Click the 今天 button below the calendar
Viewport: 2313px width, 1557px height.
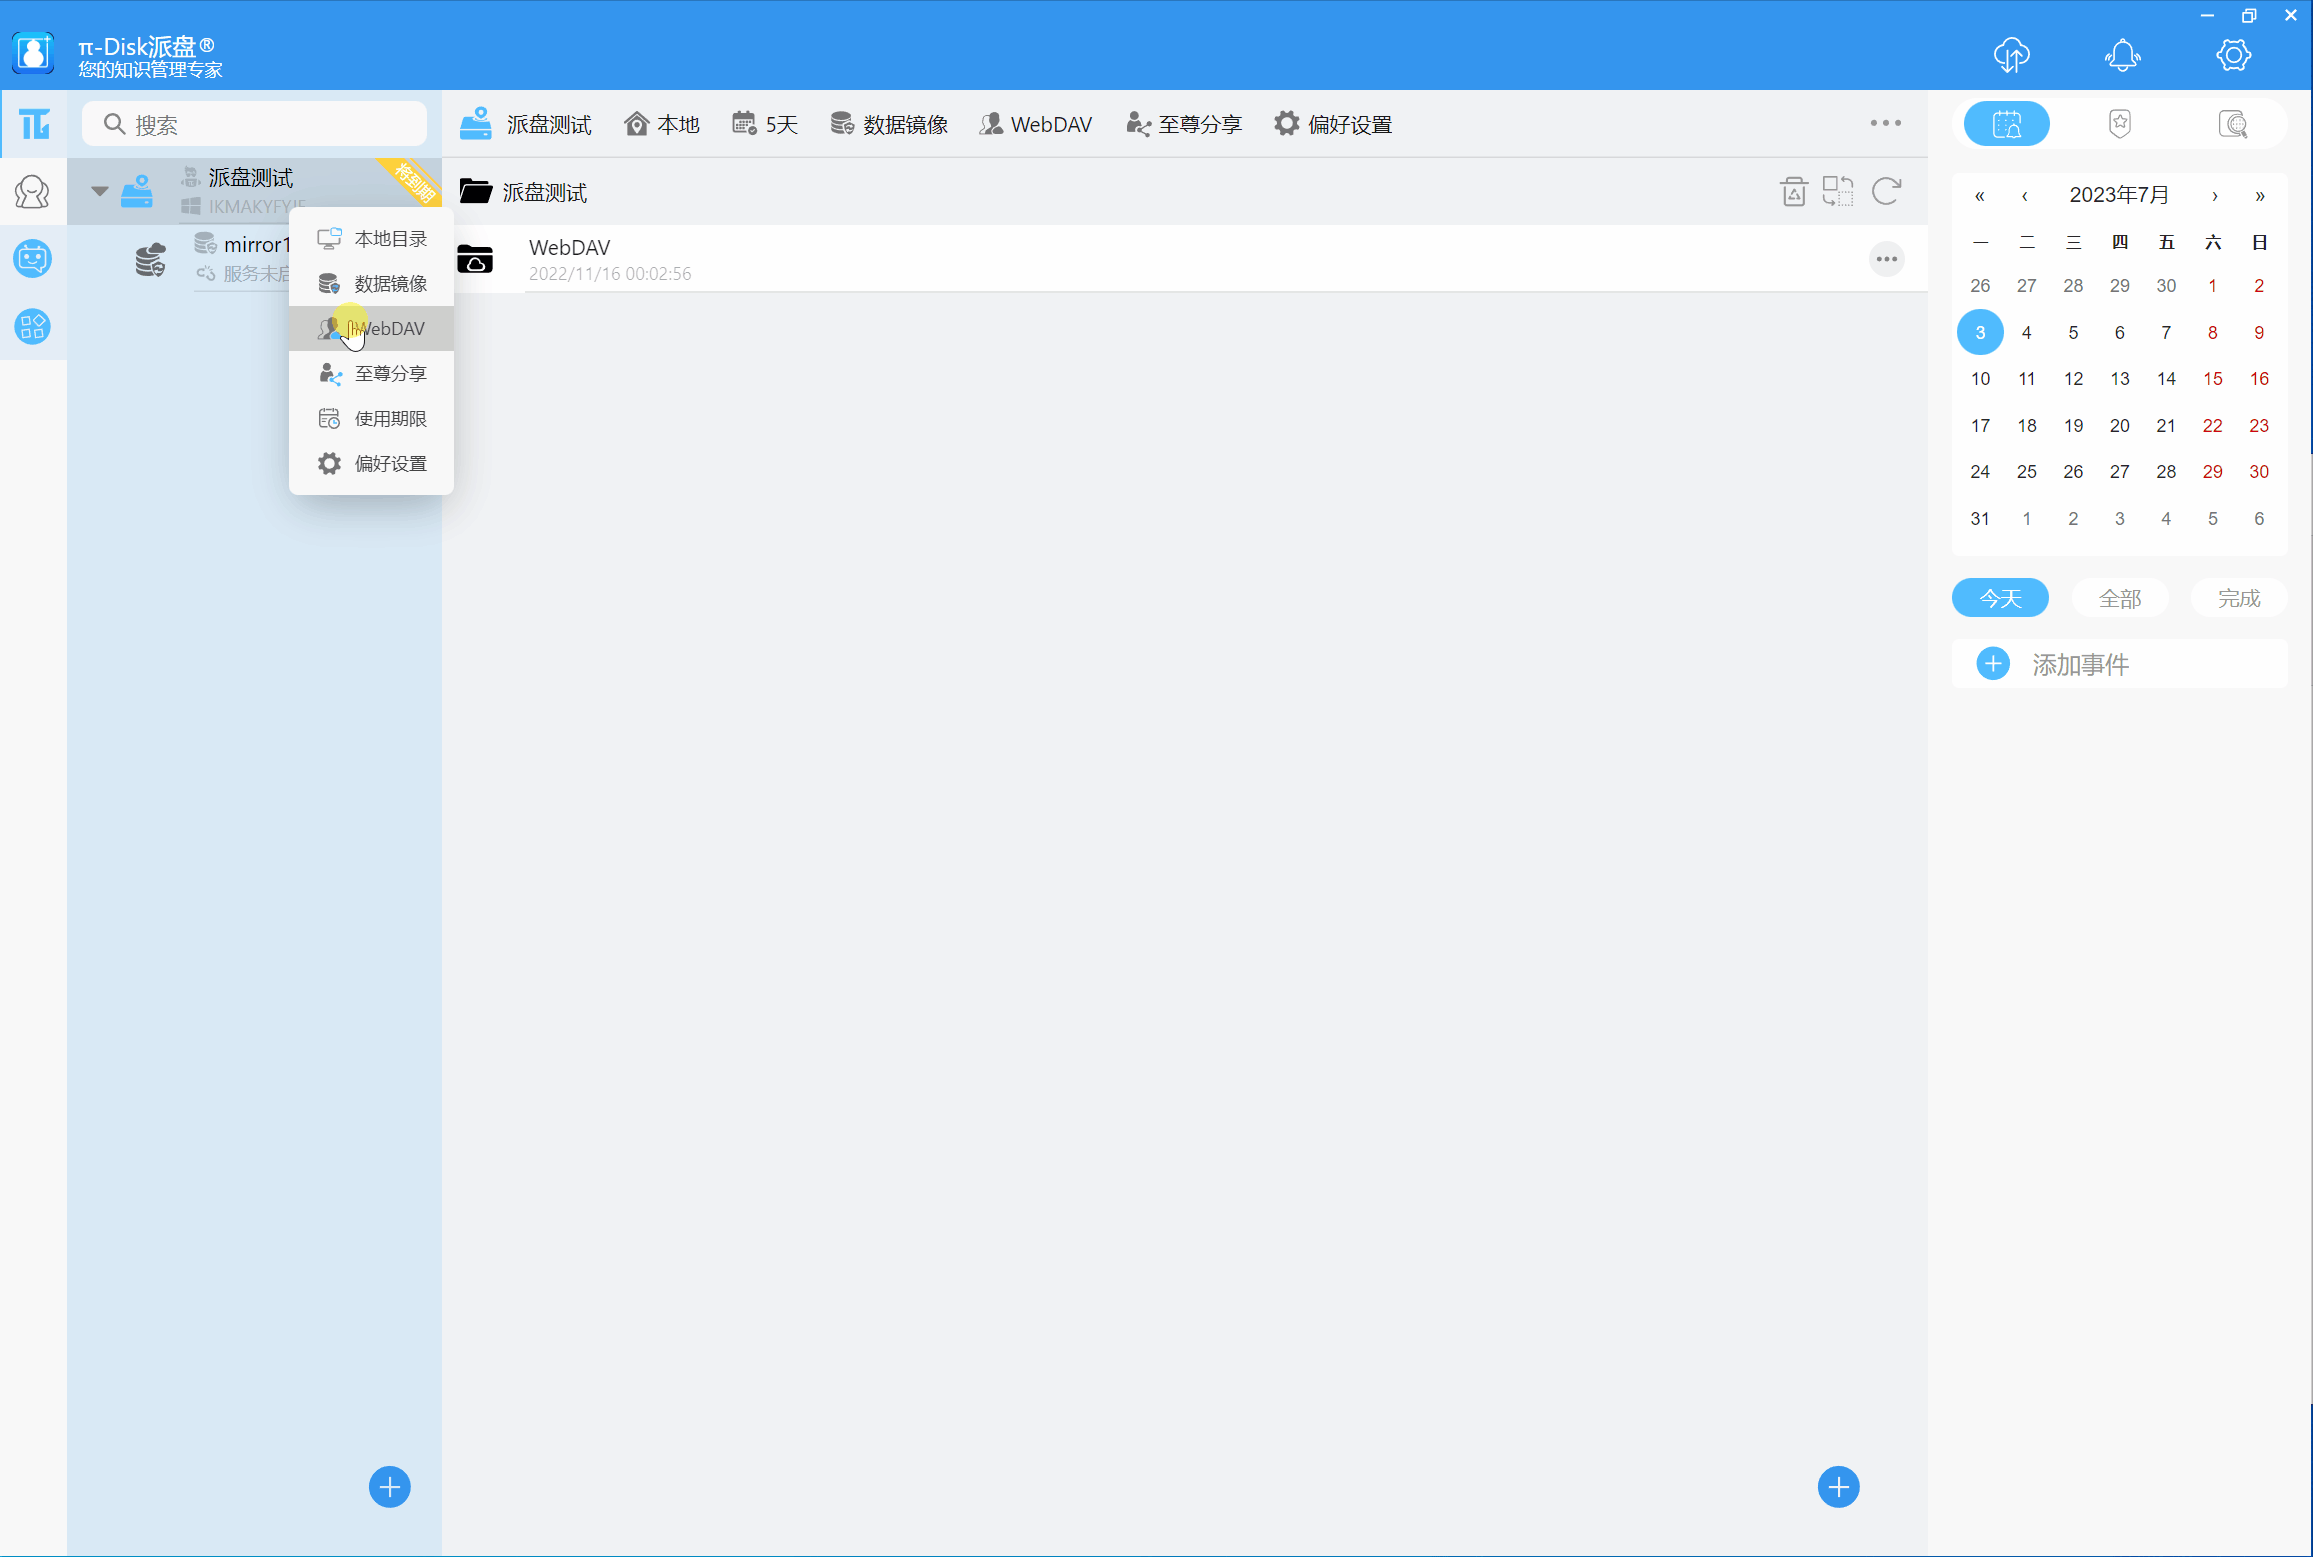coord(1999,597)
